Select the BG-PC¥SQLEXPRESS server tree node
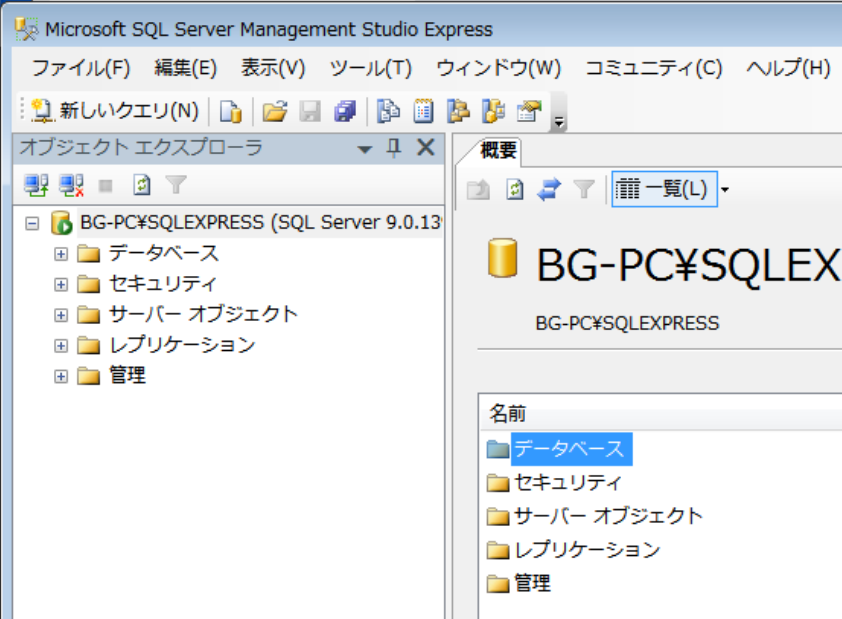The height and width of the screenshot is (619, 842). [x=260, y=222]
